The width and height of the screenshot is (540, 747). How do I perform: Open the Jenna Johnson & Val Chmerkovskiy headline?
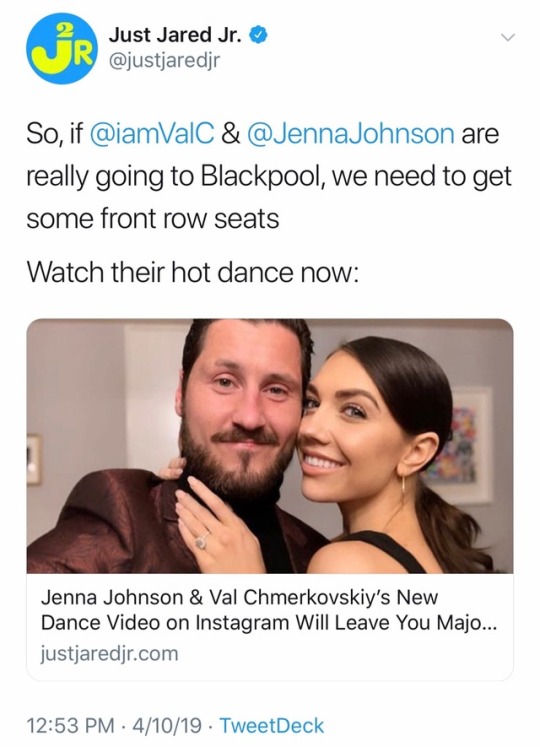coord(269,610)
